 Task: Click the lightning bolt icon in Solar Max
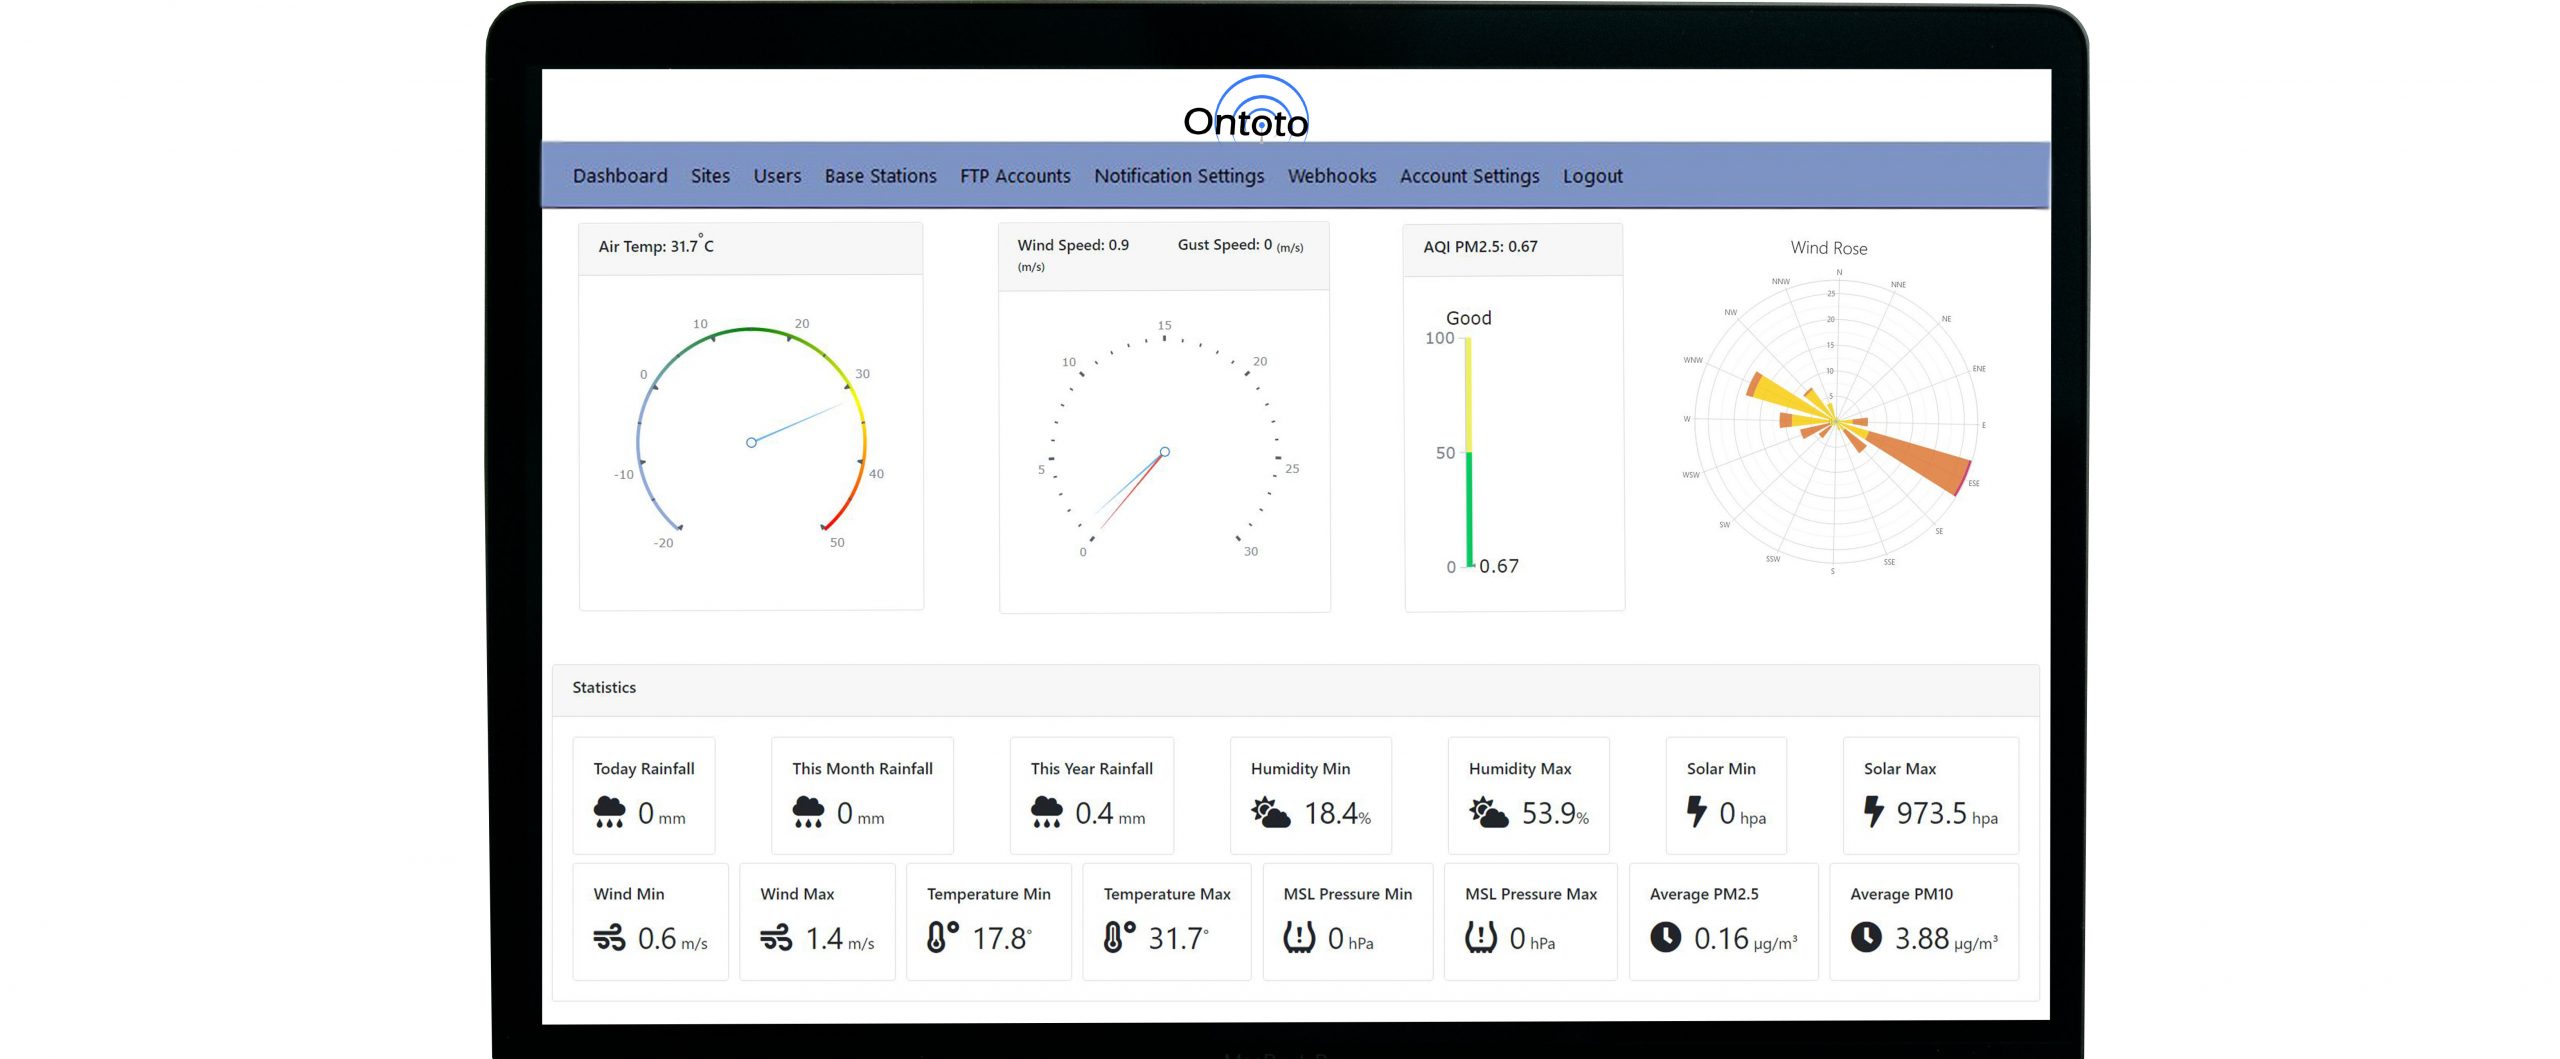1873,811
